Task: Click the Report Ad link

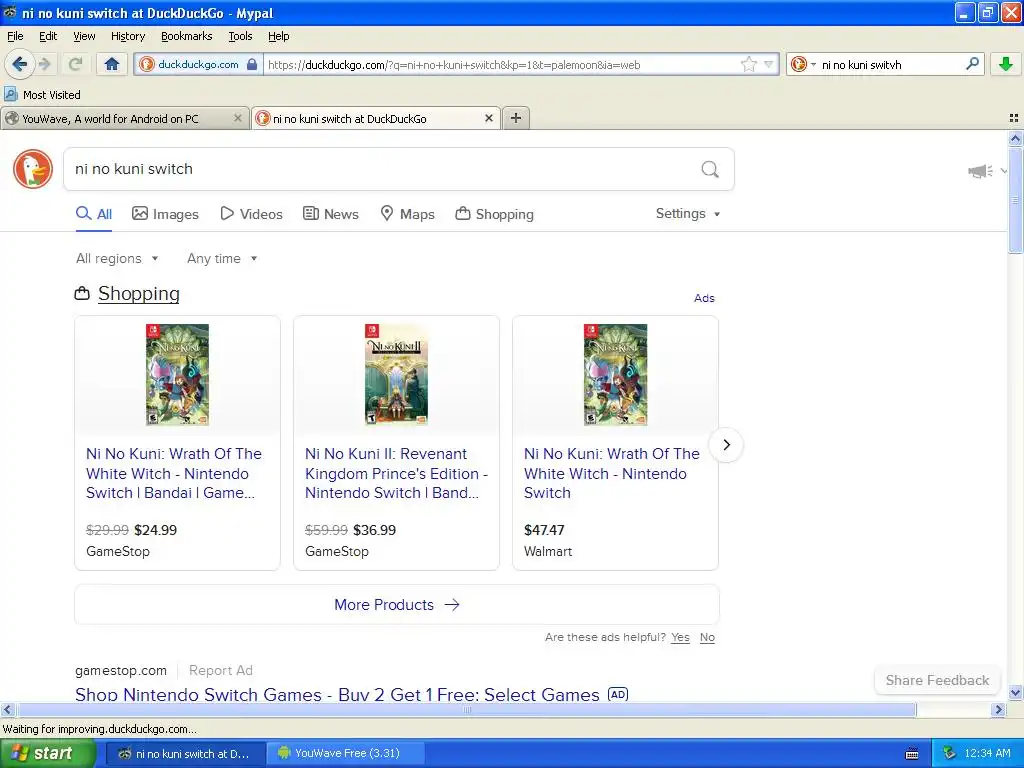Action: 221,670
